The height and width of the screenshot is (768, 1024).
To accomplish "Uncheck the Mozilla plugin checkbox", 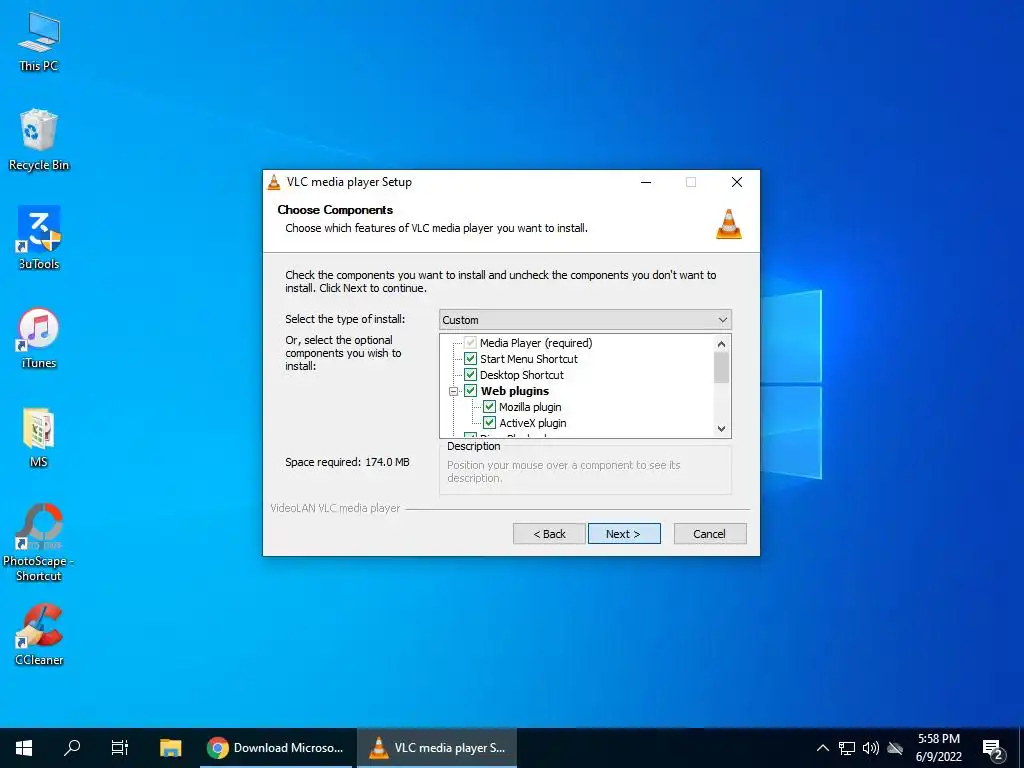I will point(489,407).
